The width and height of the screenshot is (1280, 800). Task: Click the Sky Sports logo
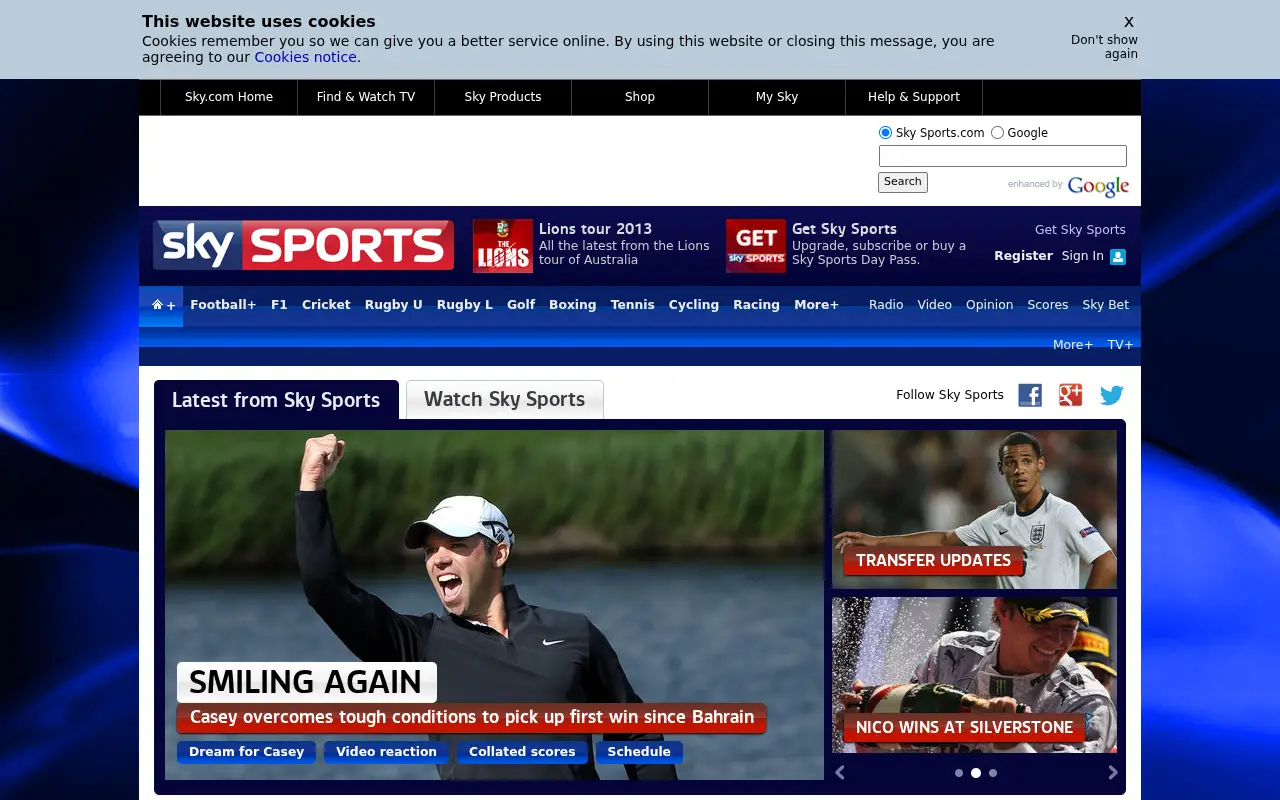[303, 245]
